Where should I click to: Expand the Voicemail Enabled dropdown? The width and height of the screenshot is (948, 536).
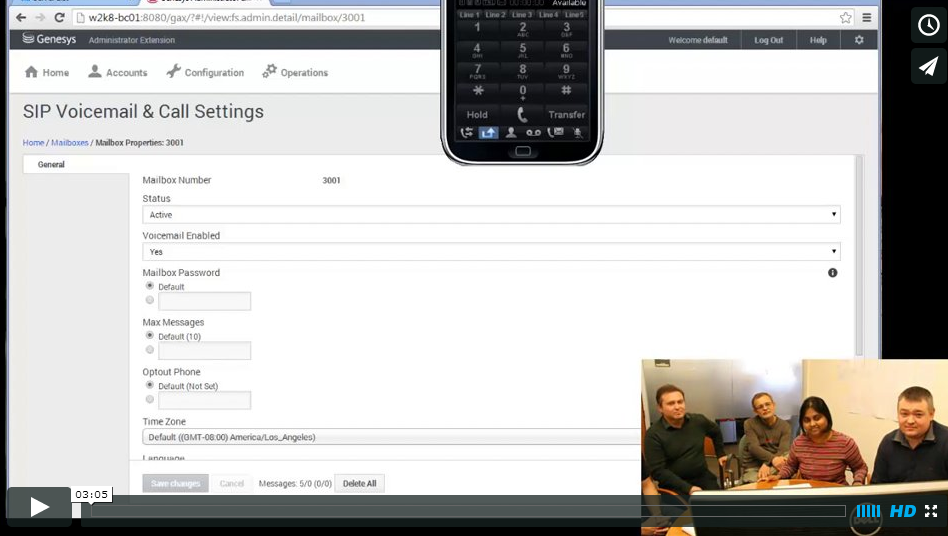pyautogui.click(x=490, y=252)
